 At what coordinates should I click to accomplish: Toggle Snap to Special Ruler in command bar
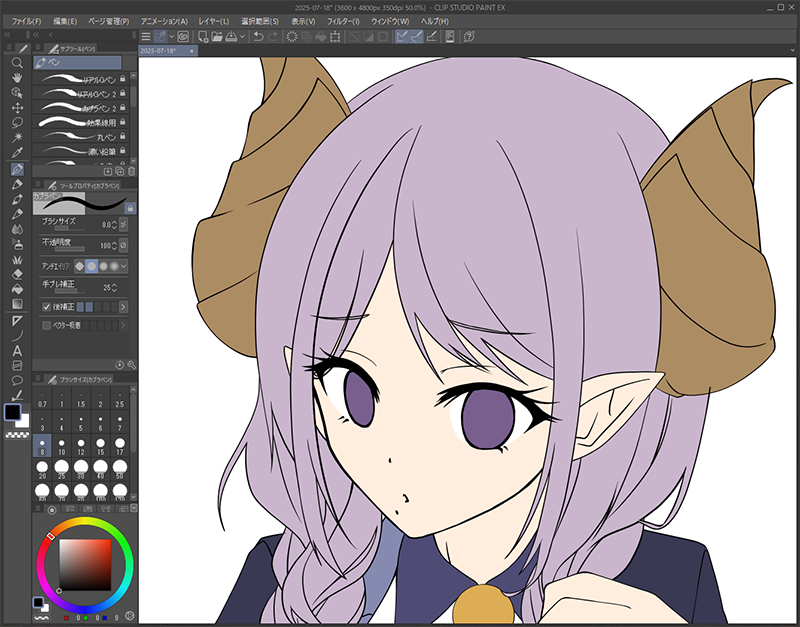[417, 37]
